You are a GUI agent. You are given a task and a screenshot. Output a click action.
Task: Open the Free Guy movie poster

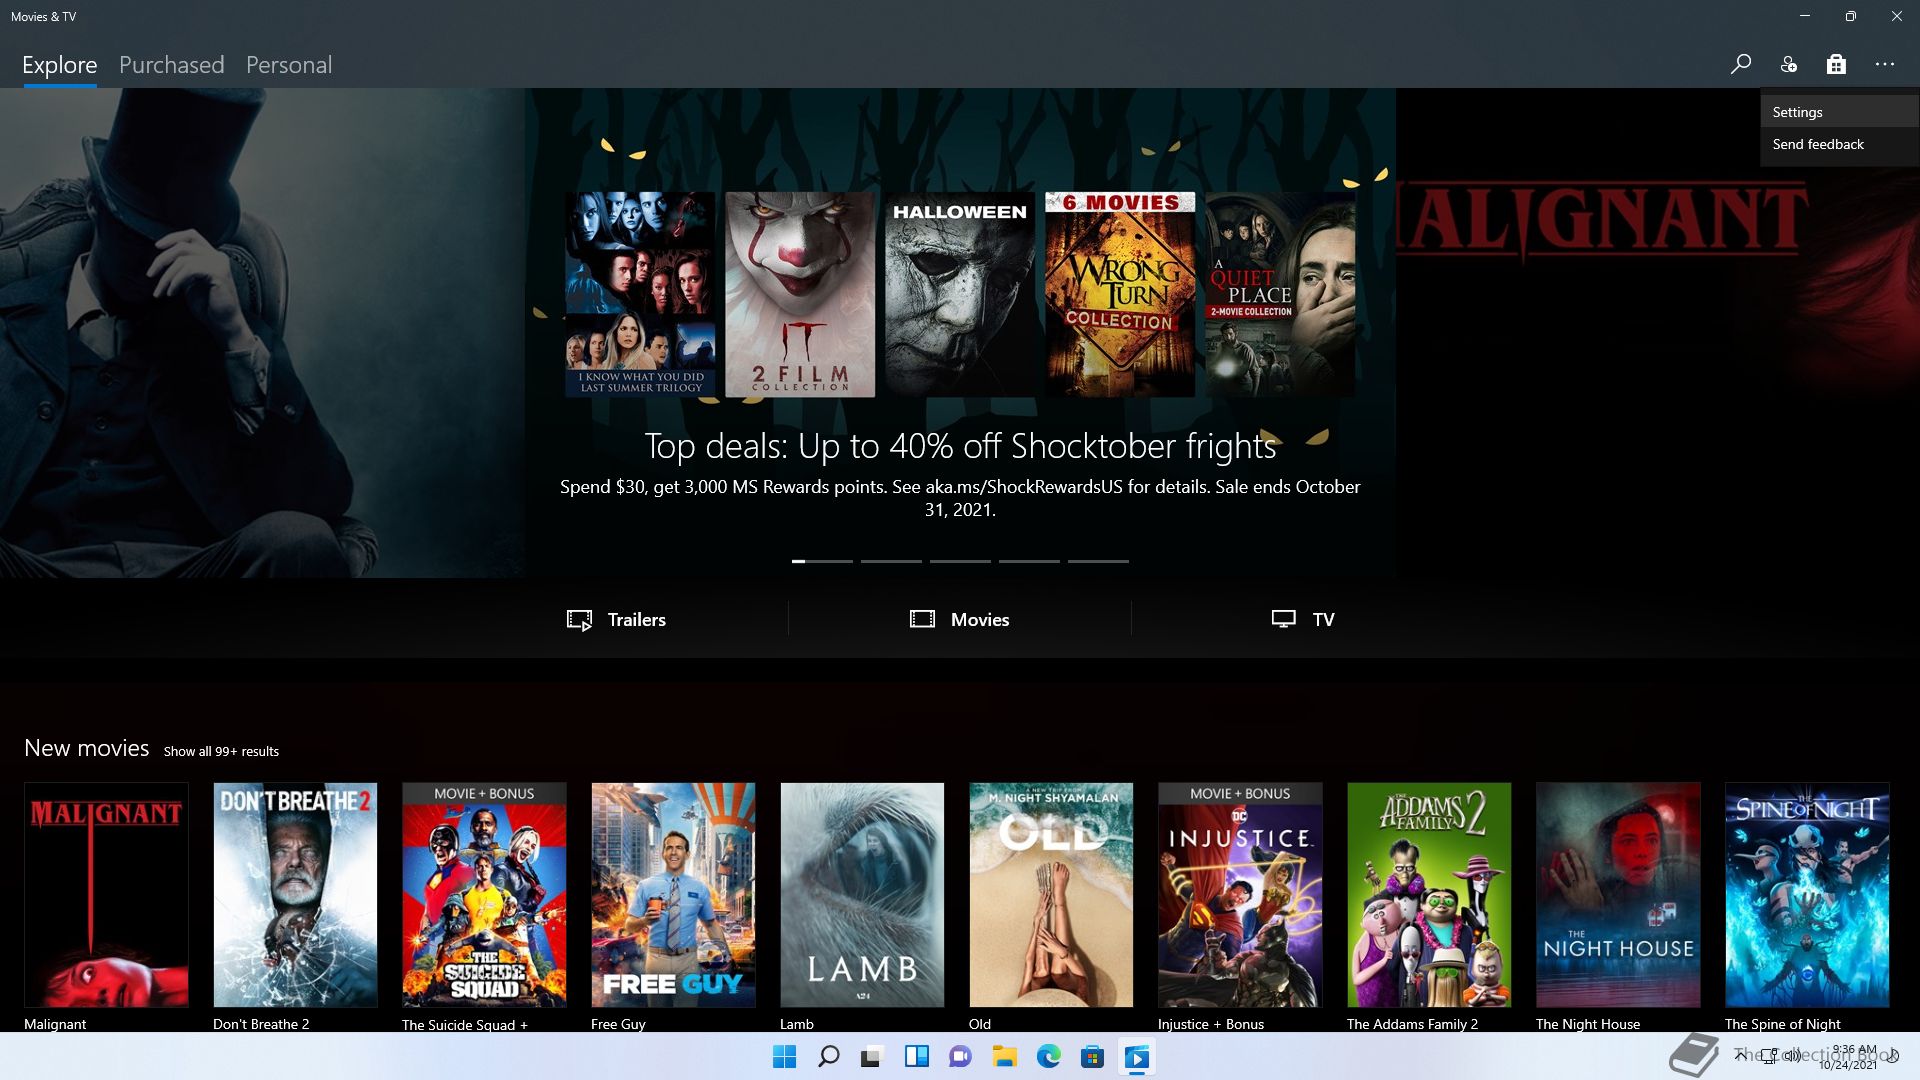click(x=673, y=895)
